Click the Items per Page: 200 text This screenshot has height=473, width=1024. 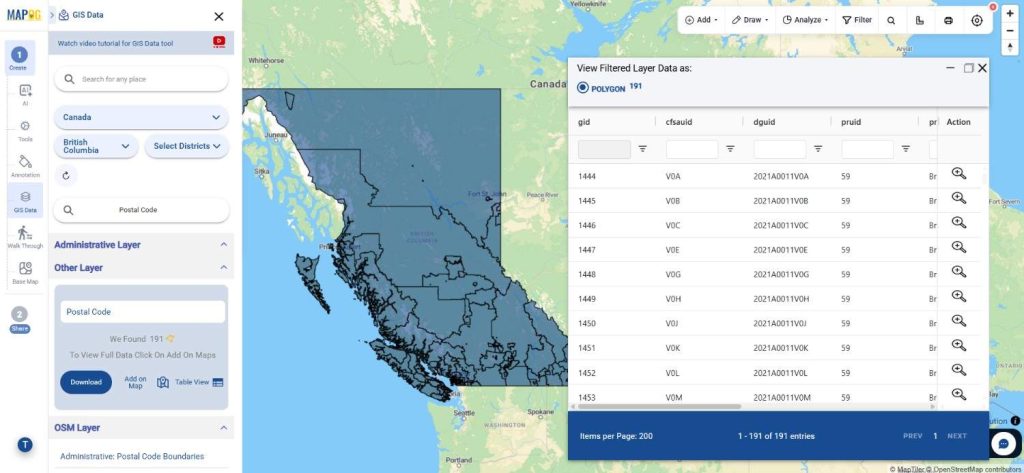pyautogui.click(x=616, y=436)
